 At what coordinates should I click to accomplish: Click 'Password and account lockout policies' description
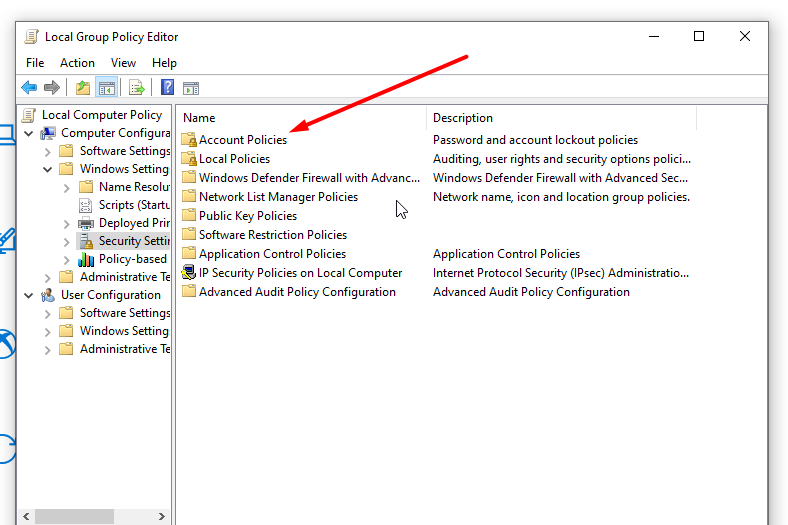pos(535,140)
